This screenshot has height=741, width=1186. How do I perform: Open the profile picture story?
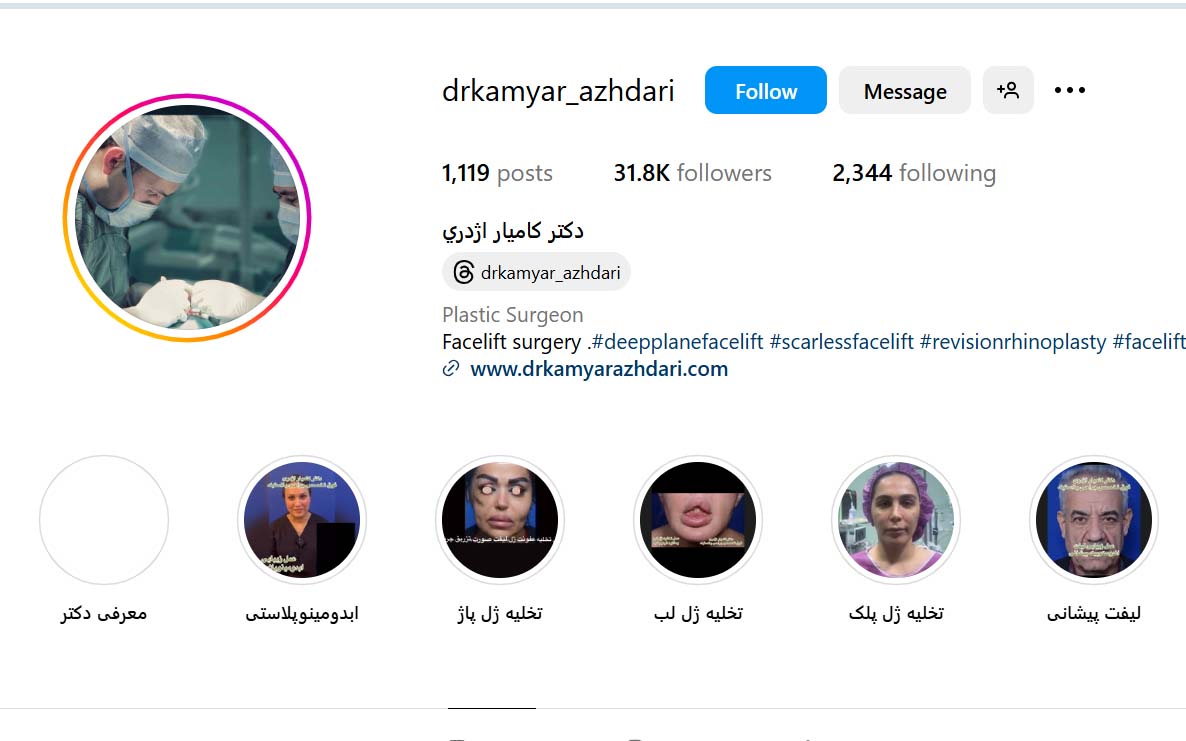[x=187, y=218]
